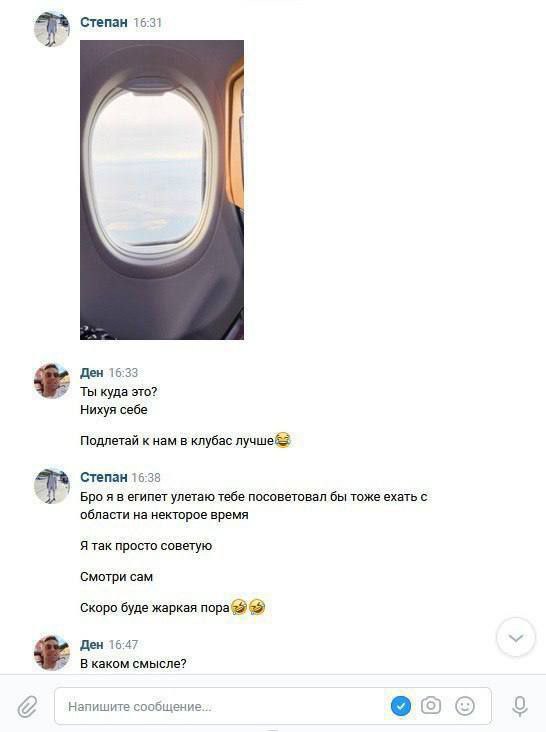Open Ден profile name link at 16:33
Screen dimensions: 546x732
coord(91,373)
